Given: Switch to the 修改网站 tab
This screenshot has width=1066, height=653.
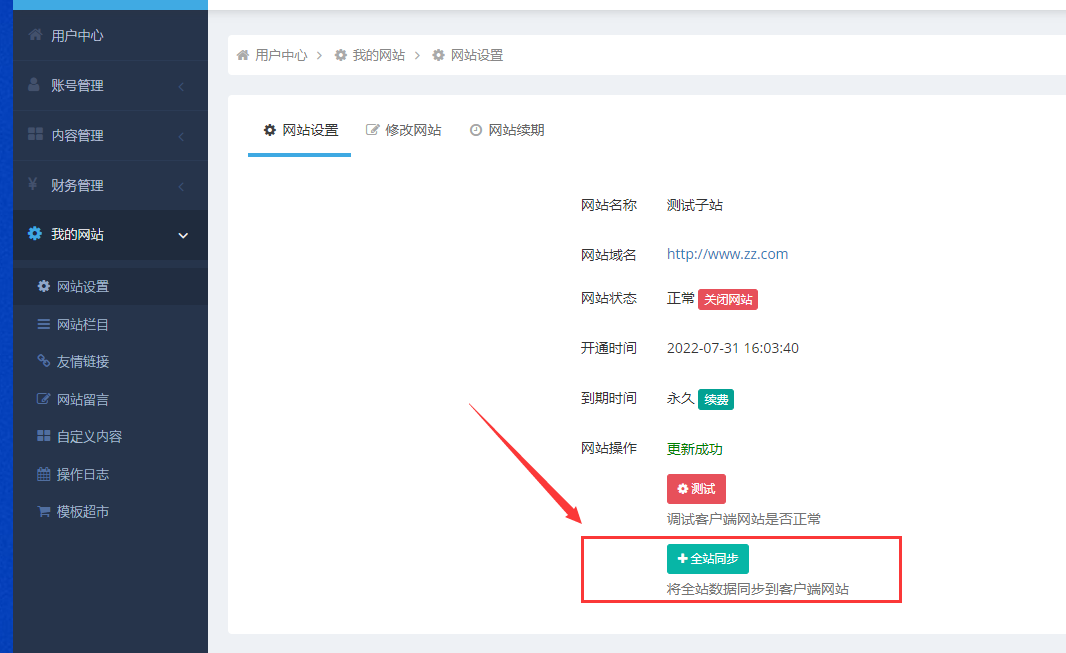Looking at the screenshot, I should pyautogui.click(x=403, y=130).
